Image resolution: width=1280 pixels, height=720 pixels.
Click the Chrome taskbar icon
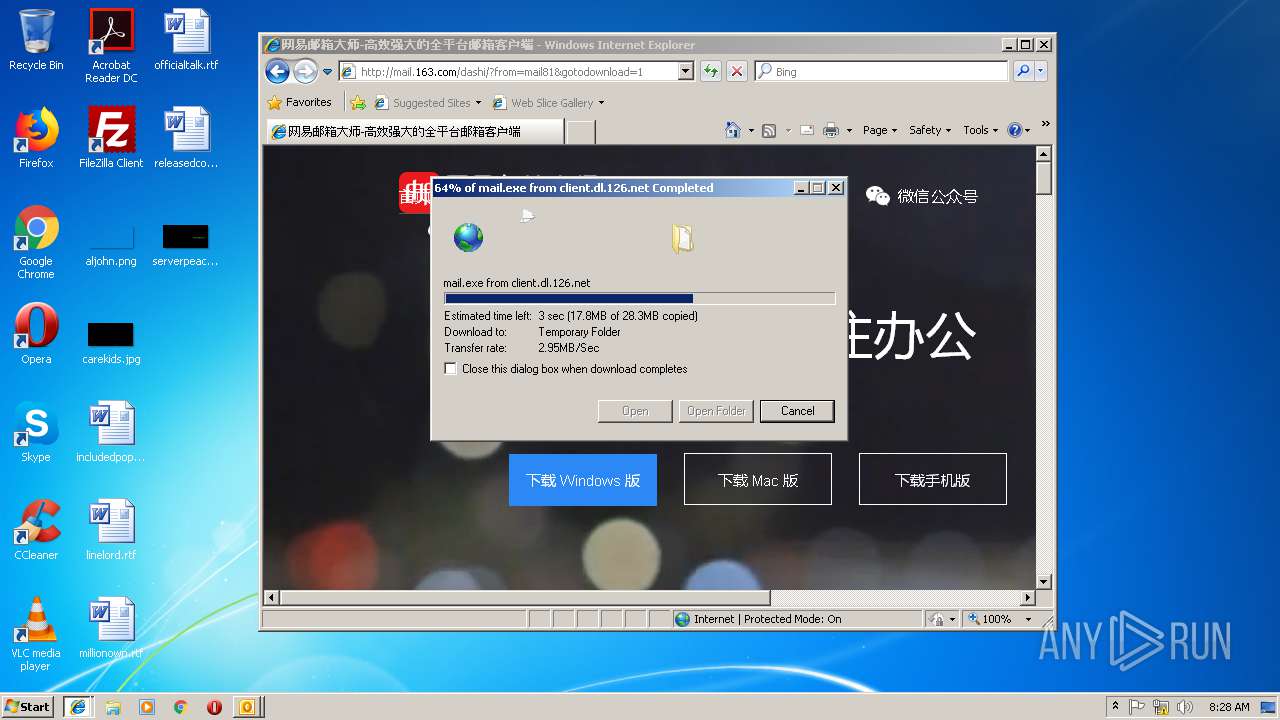[x=180, y=707]
